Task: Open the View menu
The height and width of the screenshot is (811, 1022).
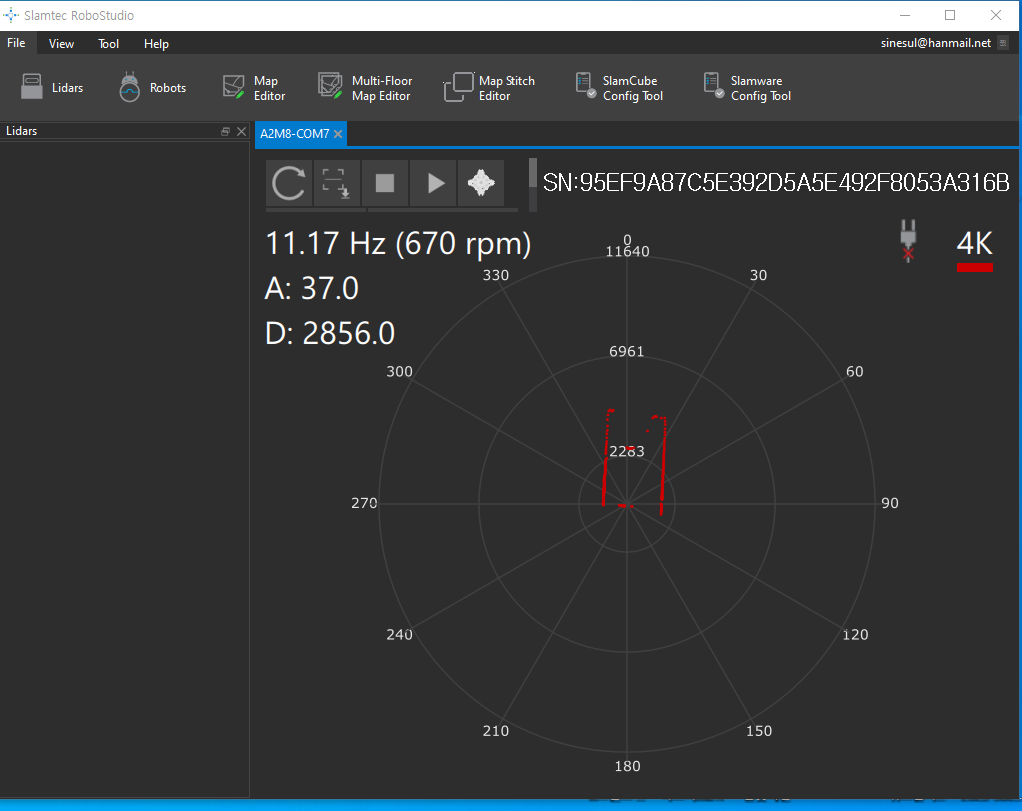Action: tap(61, 44)
